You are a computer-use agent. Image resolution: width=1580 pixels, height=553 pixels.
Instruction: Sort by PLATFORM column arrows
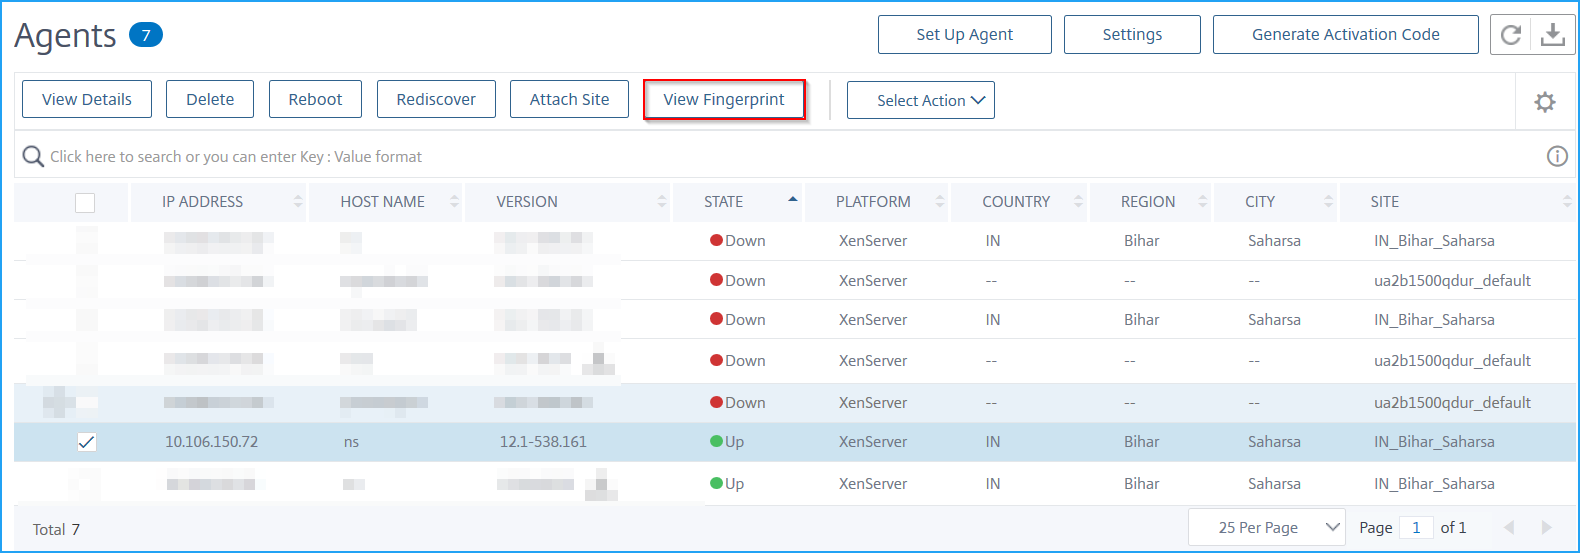(x=940, y=202)
